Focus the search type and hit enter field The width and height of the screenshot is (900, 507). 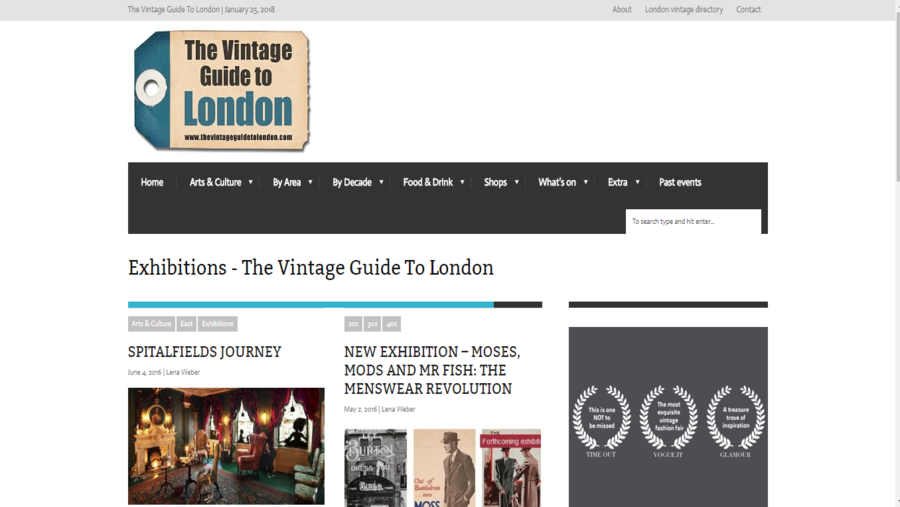pyautogui.click(x=693, y=221)
